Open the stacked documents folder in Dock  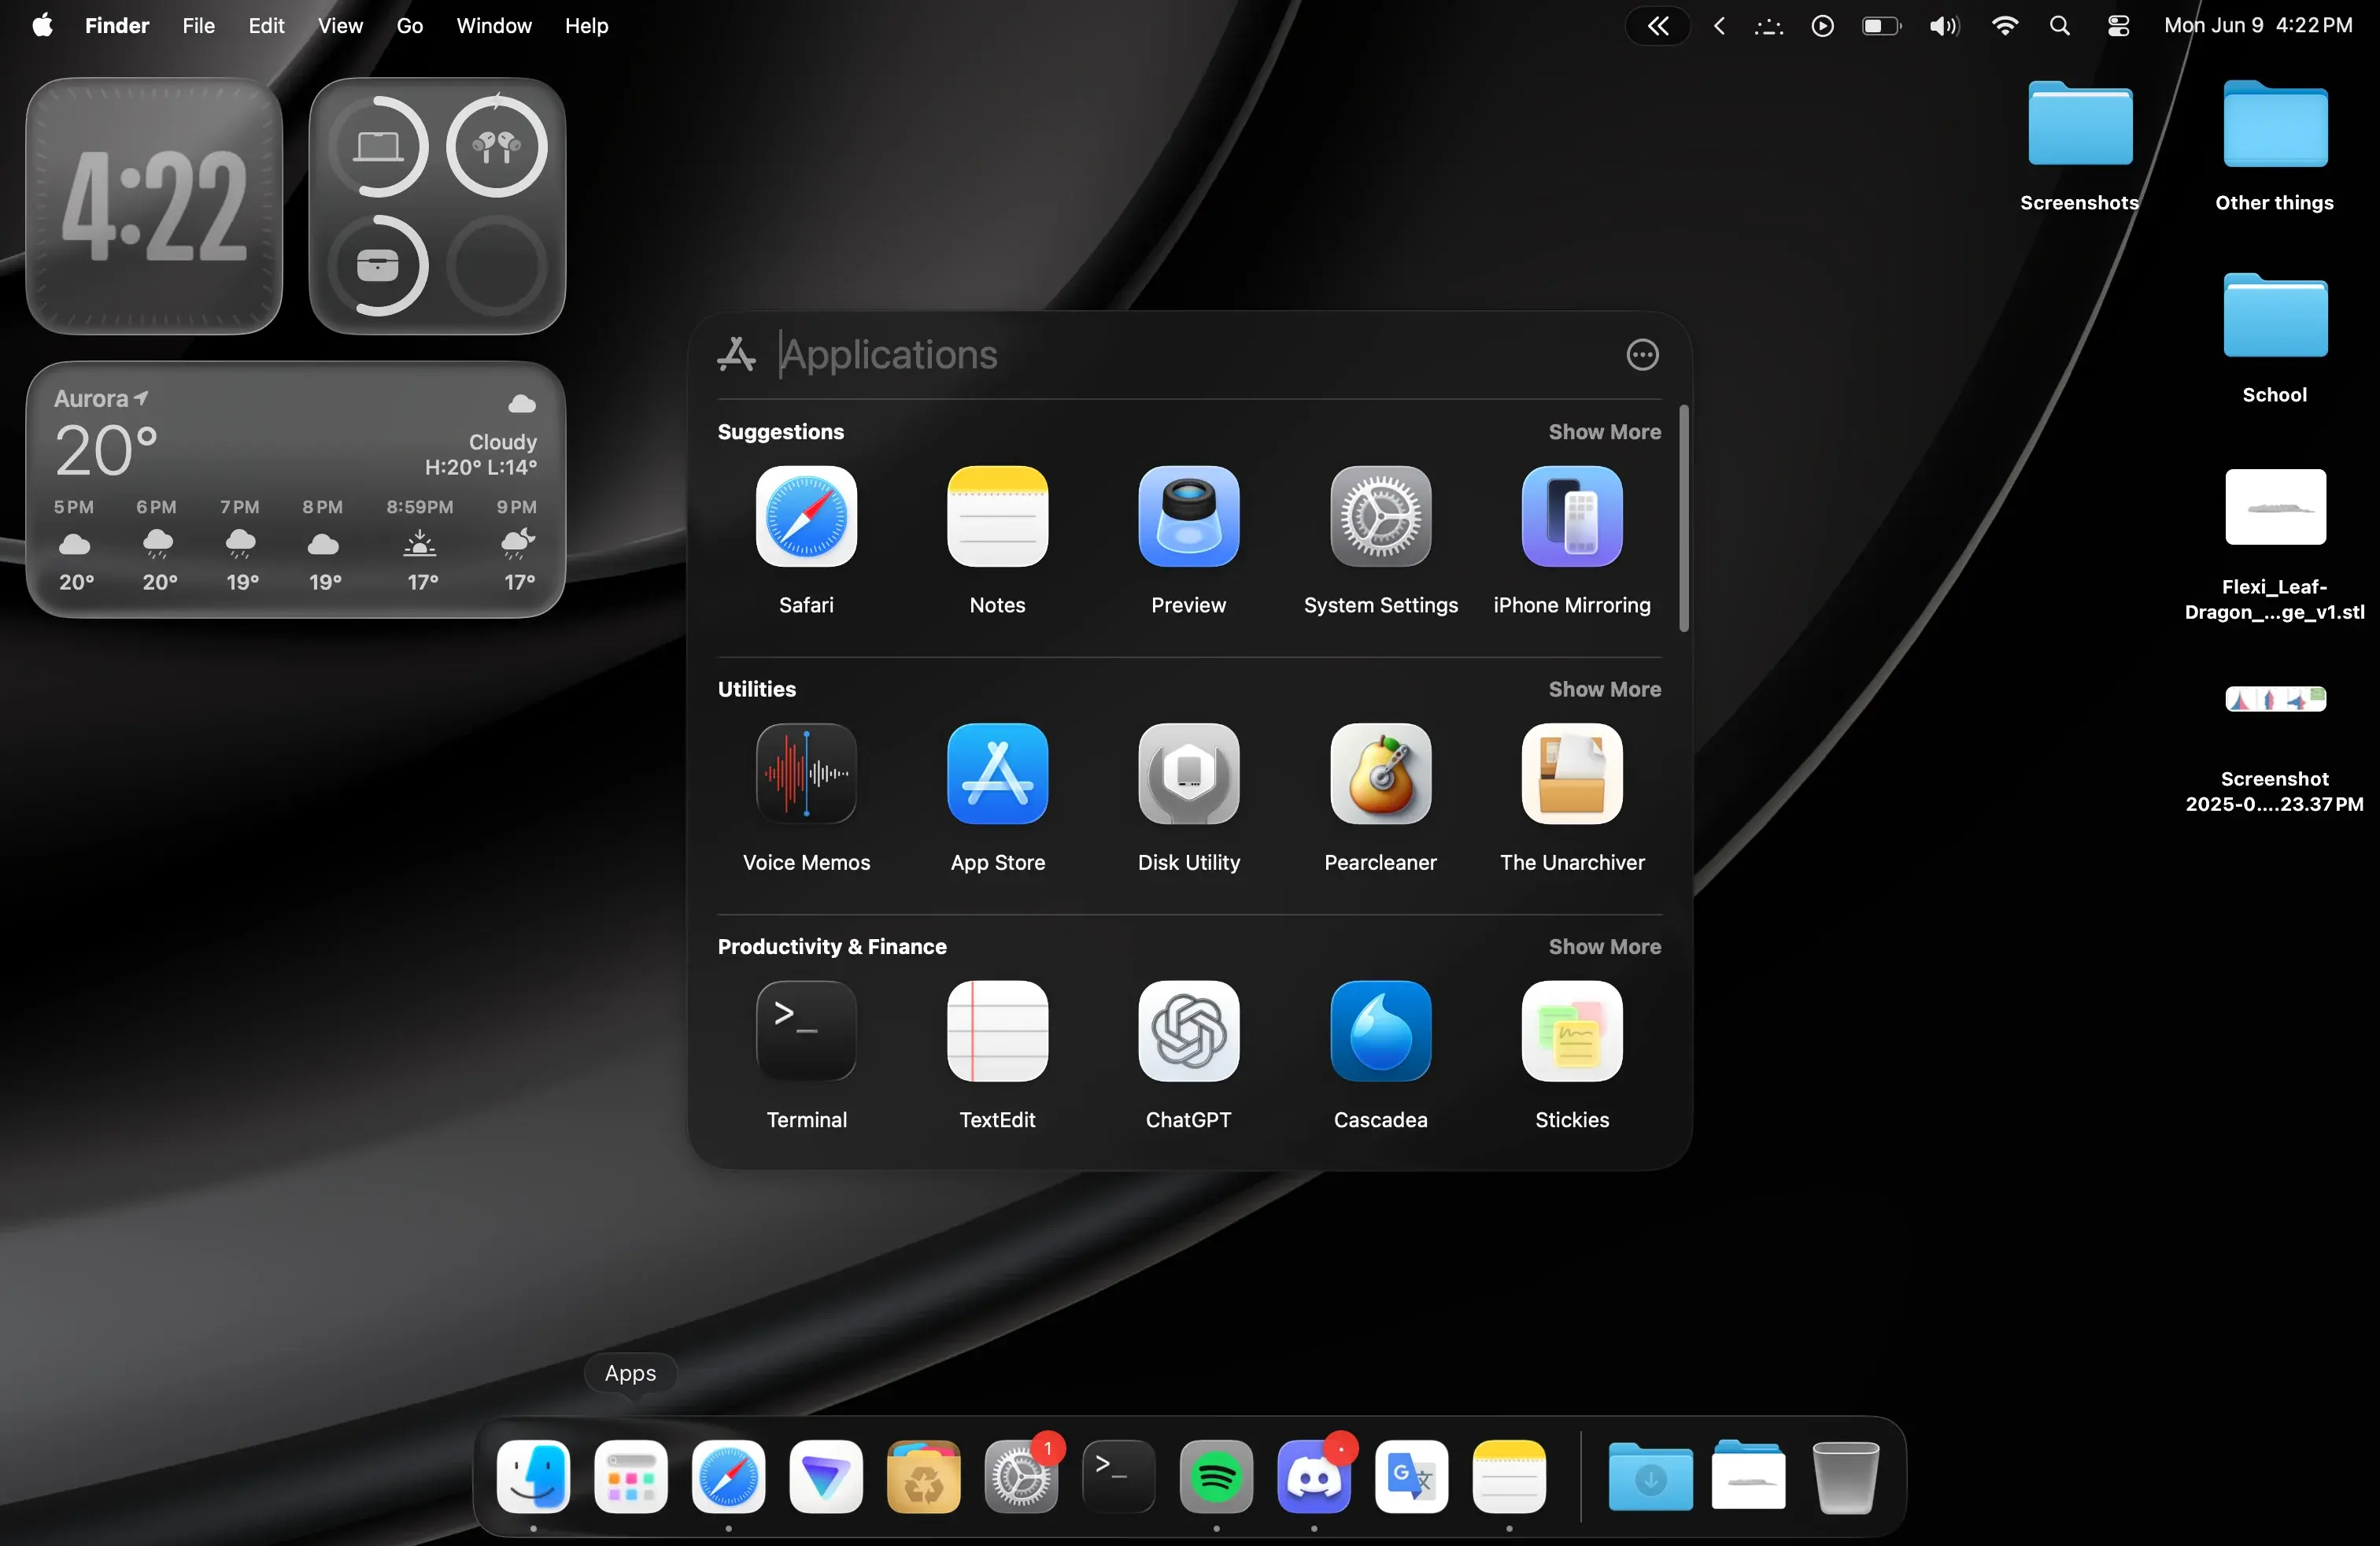click(x=1748, y=1477)
